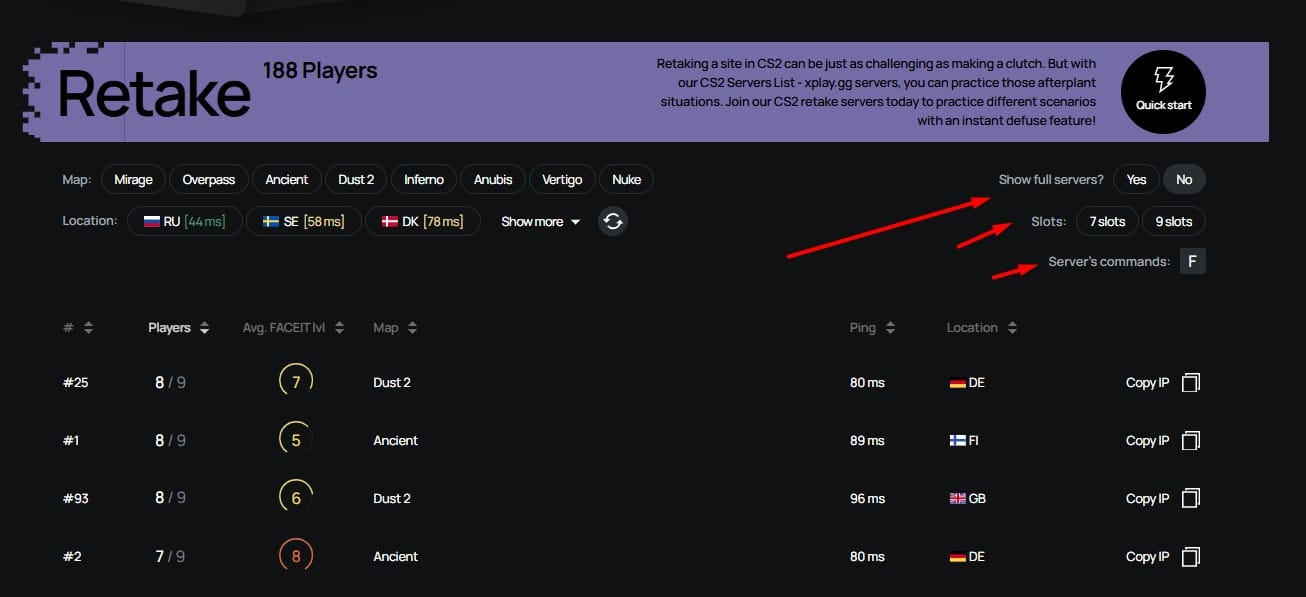Select the Ancient map filter chip
Viewport: 1306px width, 597px height.
coord(287,180)
